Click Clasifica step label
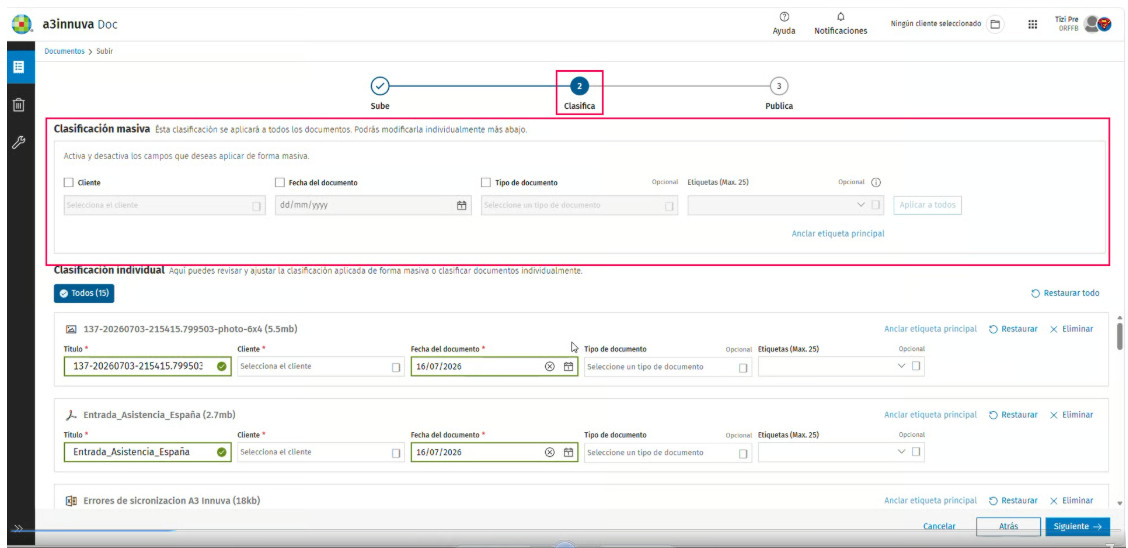 579,106
